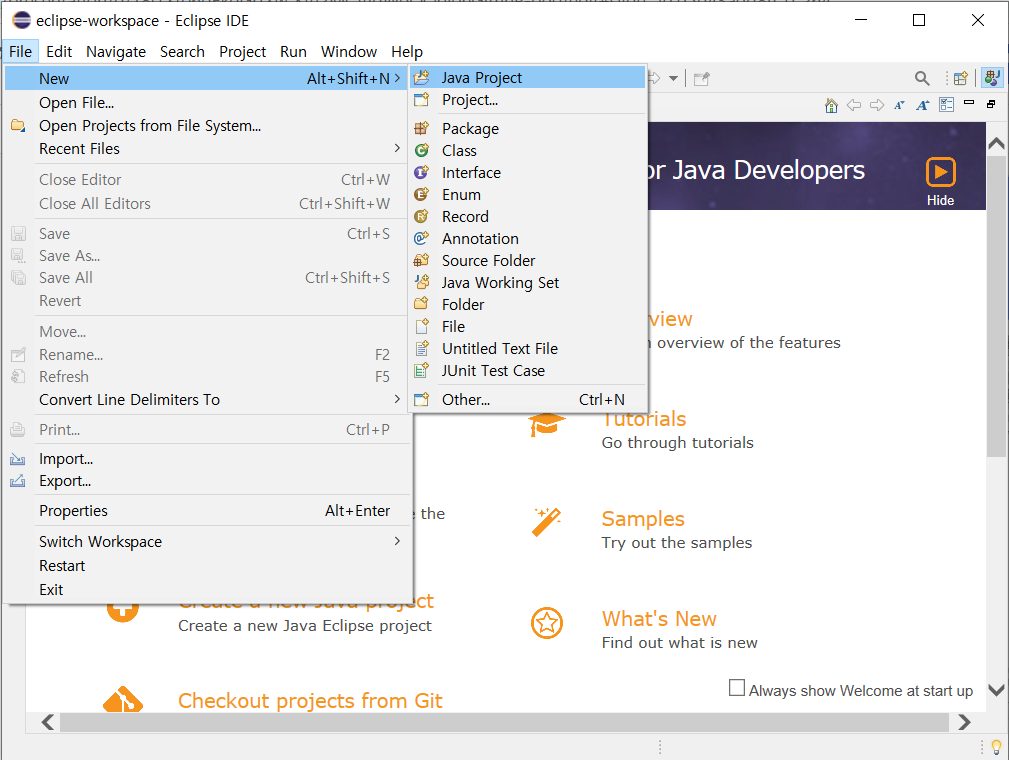The image size is (1009, 760).
Task: Select Open Projects from File System...
Action: click(206, 126)
